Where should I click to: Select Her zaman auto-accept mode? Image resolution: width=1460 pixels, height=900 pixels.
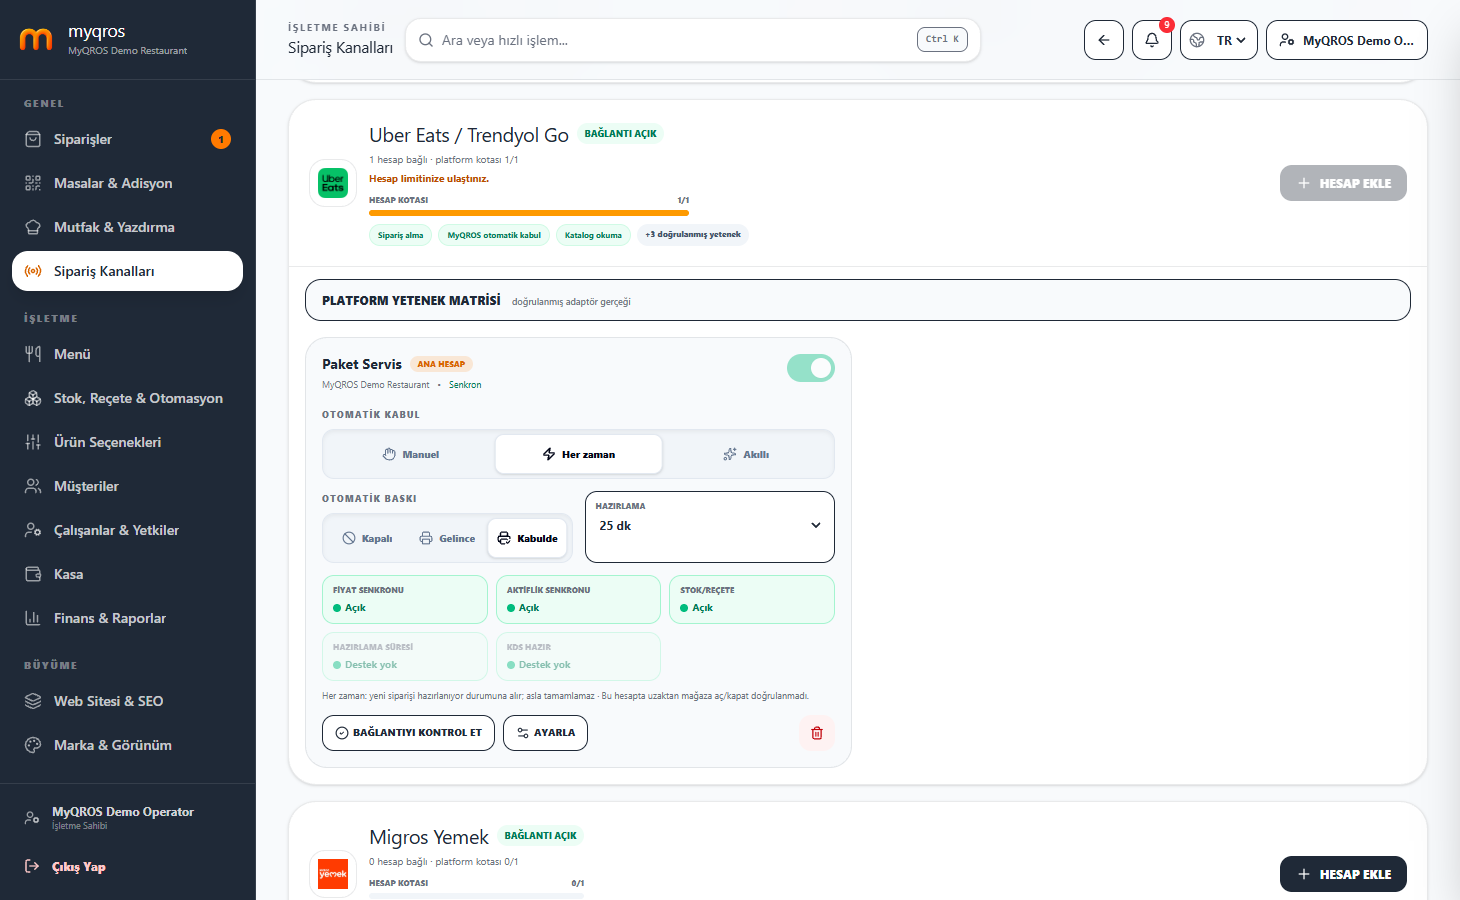579,454
